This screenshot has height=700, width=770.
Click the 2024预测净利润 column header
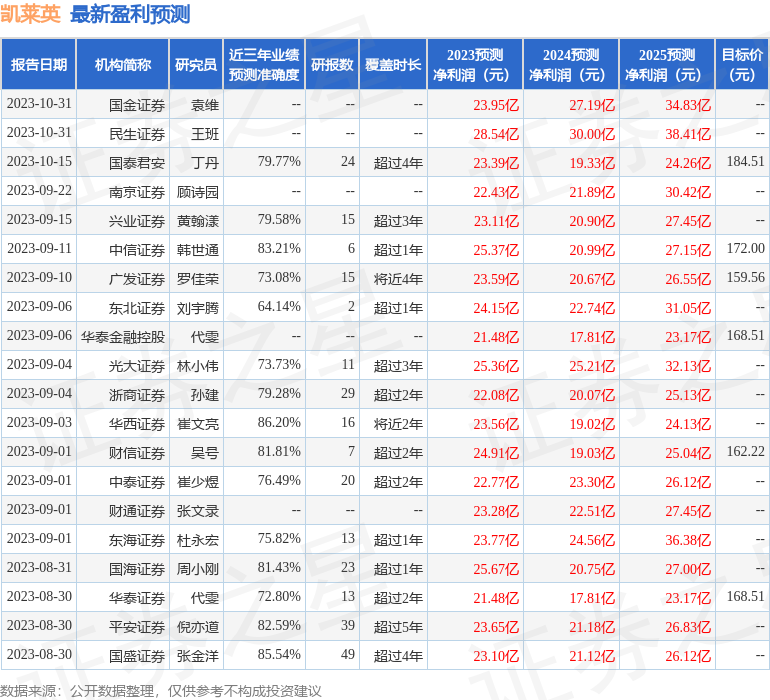pyautogui.click(x=571, y=64)
